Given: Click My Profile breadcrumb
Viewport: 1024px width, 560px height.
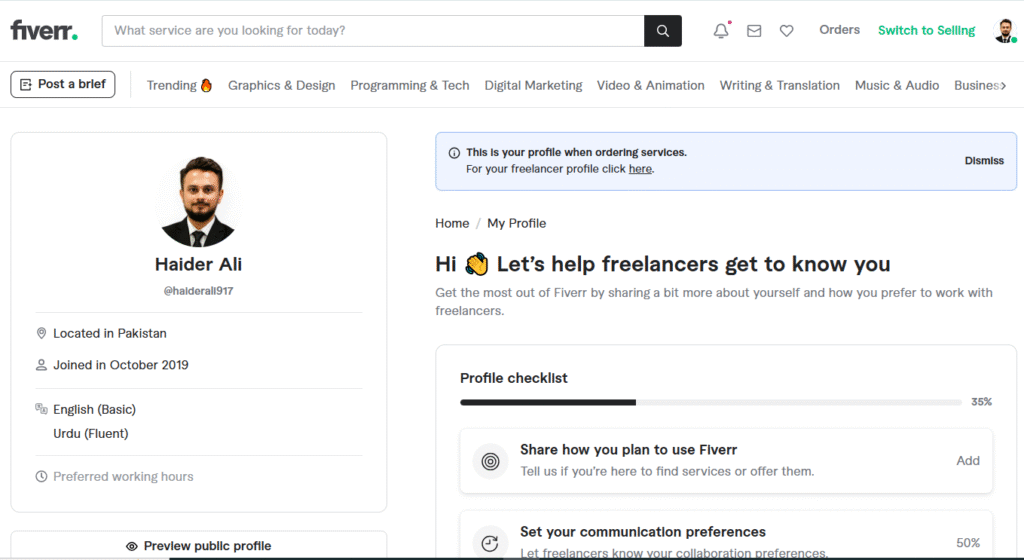Looking at the screenshot, I should pos(517,223).
